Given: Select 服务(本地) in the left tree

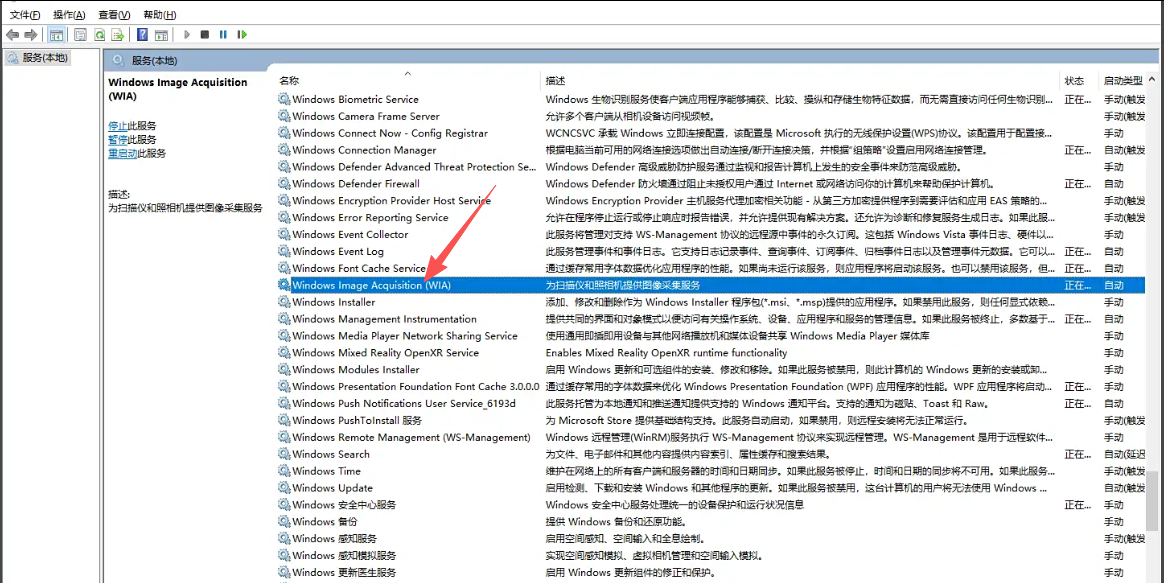Looking at the screenshot, I should point(45,58).
